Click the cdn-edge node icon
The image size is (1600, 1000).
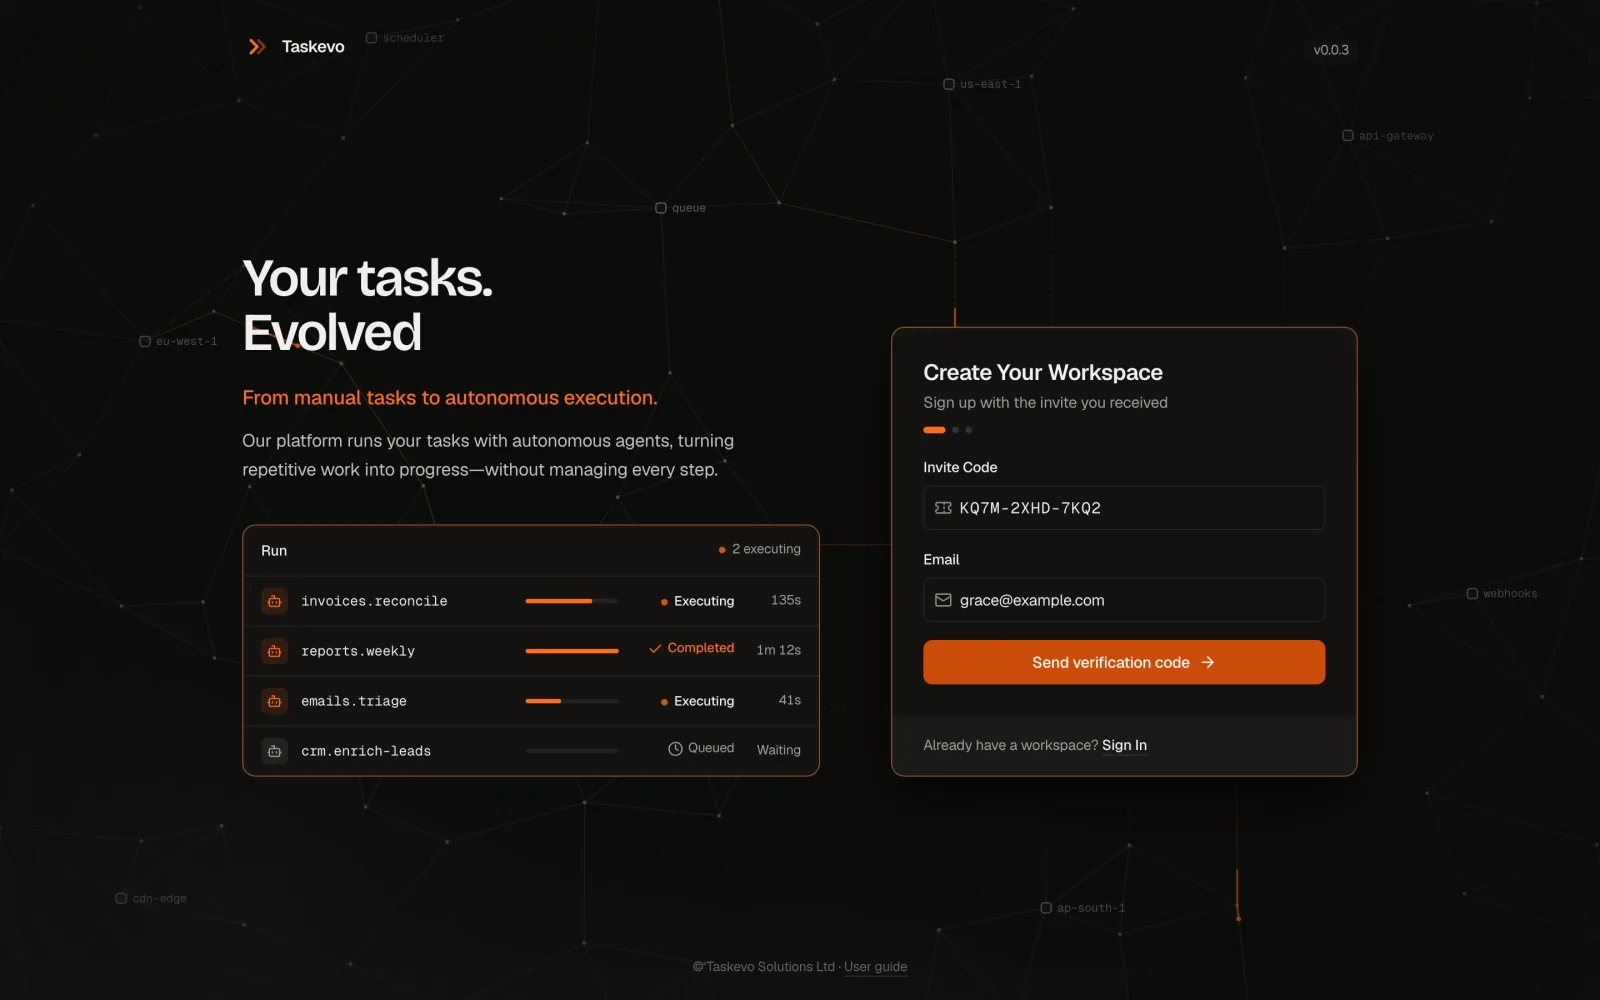coord(121,898)
